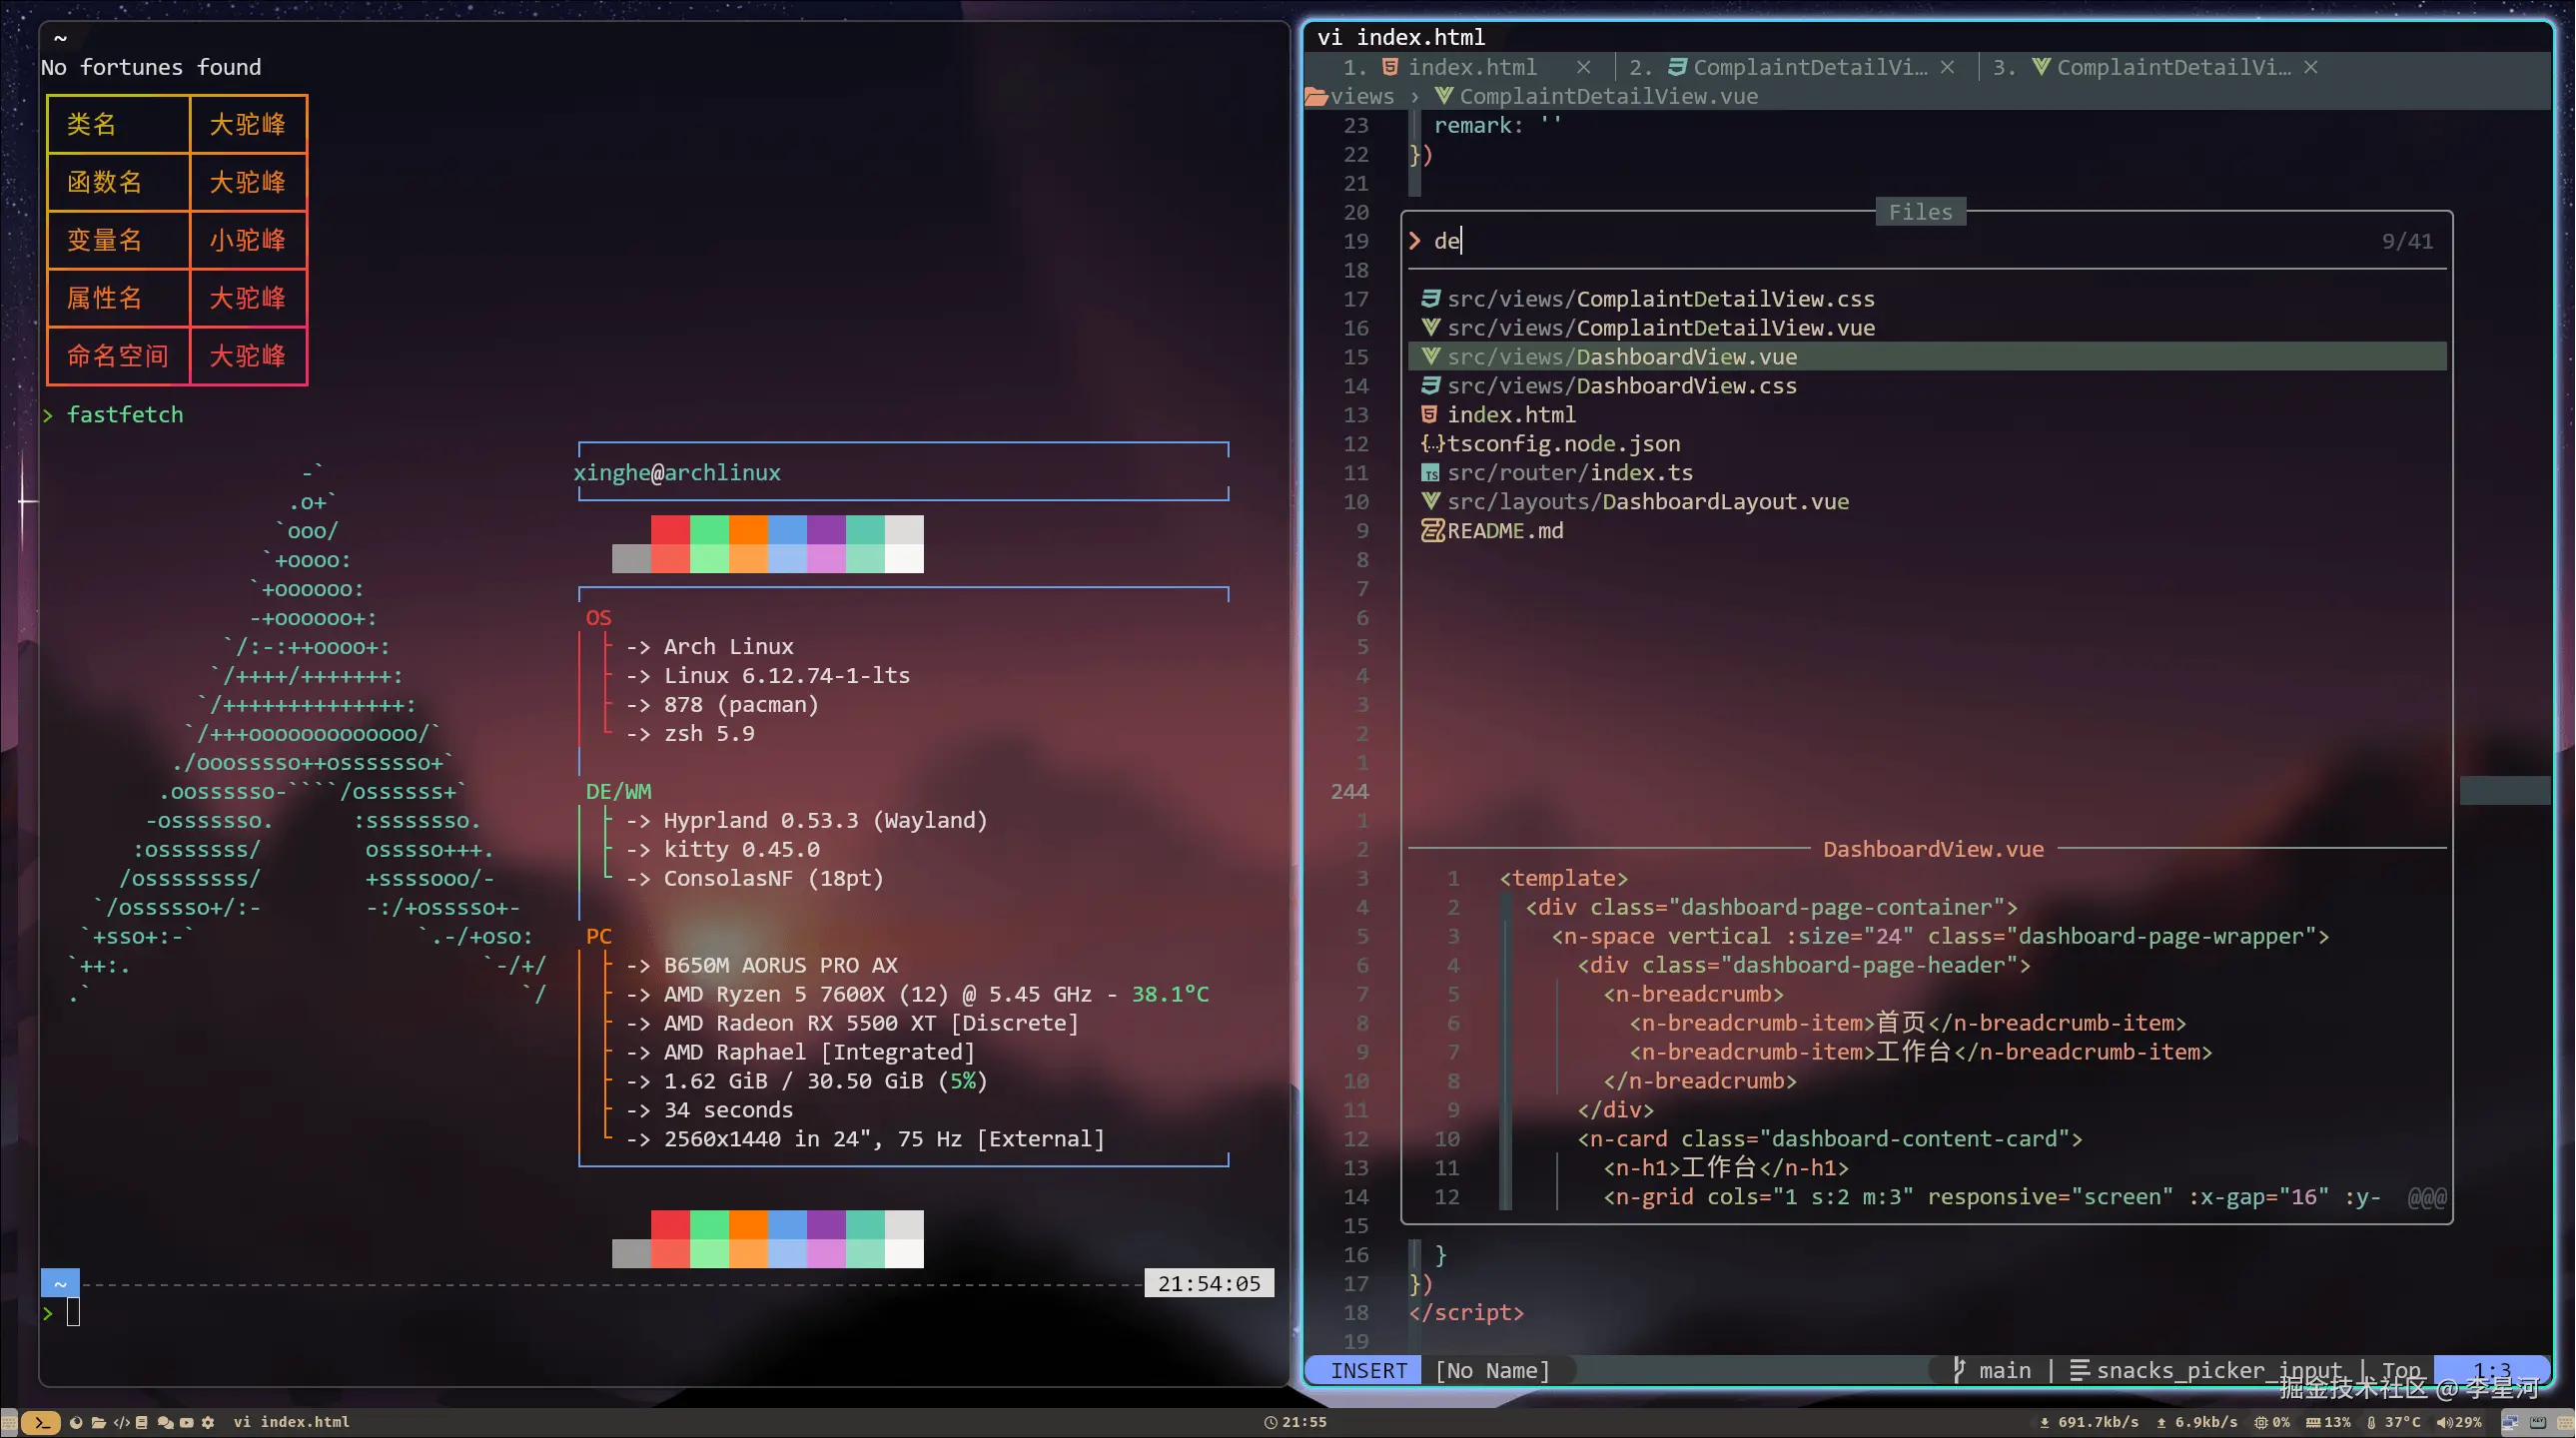Open the browser workspace icon in bar
The height and width of the screenshot is (1438, 2576).
(76, 1423)
